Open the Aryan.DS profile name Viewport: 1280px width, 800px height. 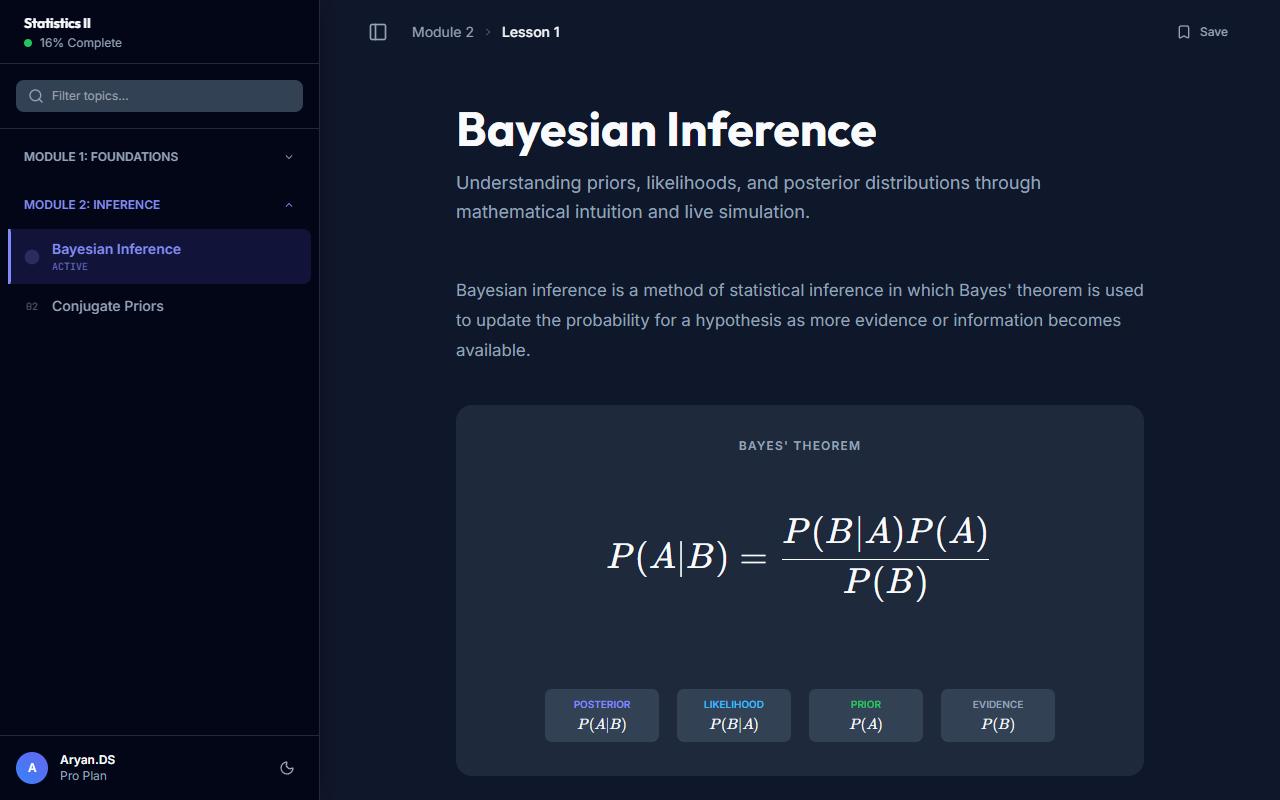(87, 760)
